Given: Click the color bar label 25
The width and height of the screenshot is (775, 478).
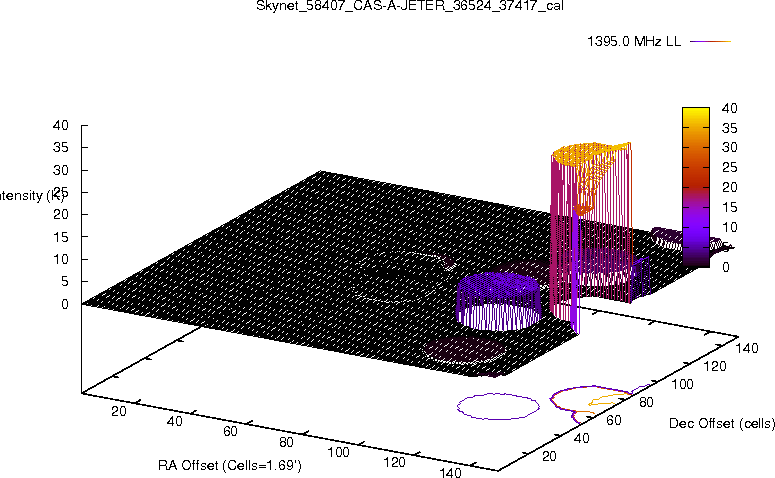Looking at the screenshot, I should coord(730,168).
